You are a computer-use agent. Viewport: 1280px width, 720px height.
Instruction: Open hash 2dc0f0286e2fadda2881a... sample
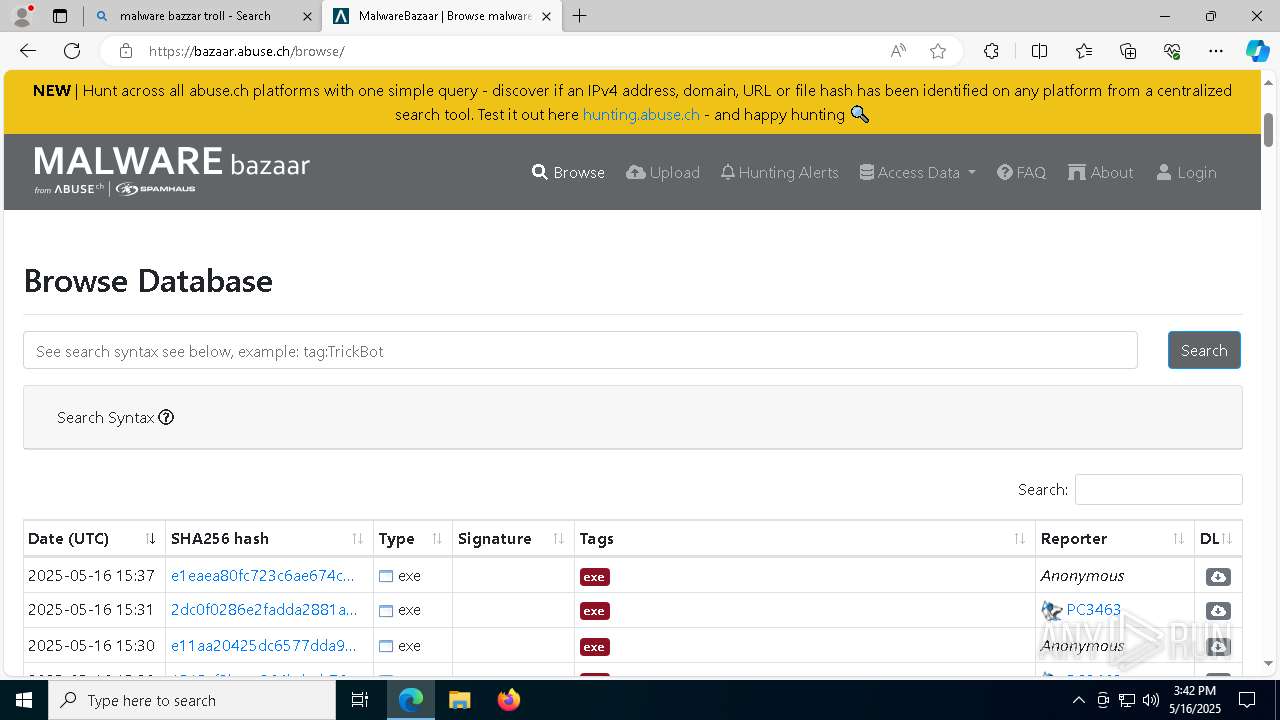[264, 609]
